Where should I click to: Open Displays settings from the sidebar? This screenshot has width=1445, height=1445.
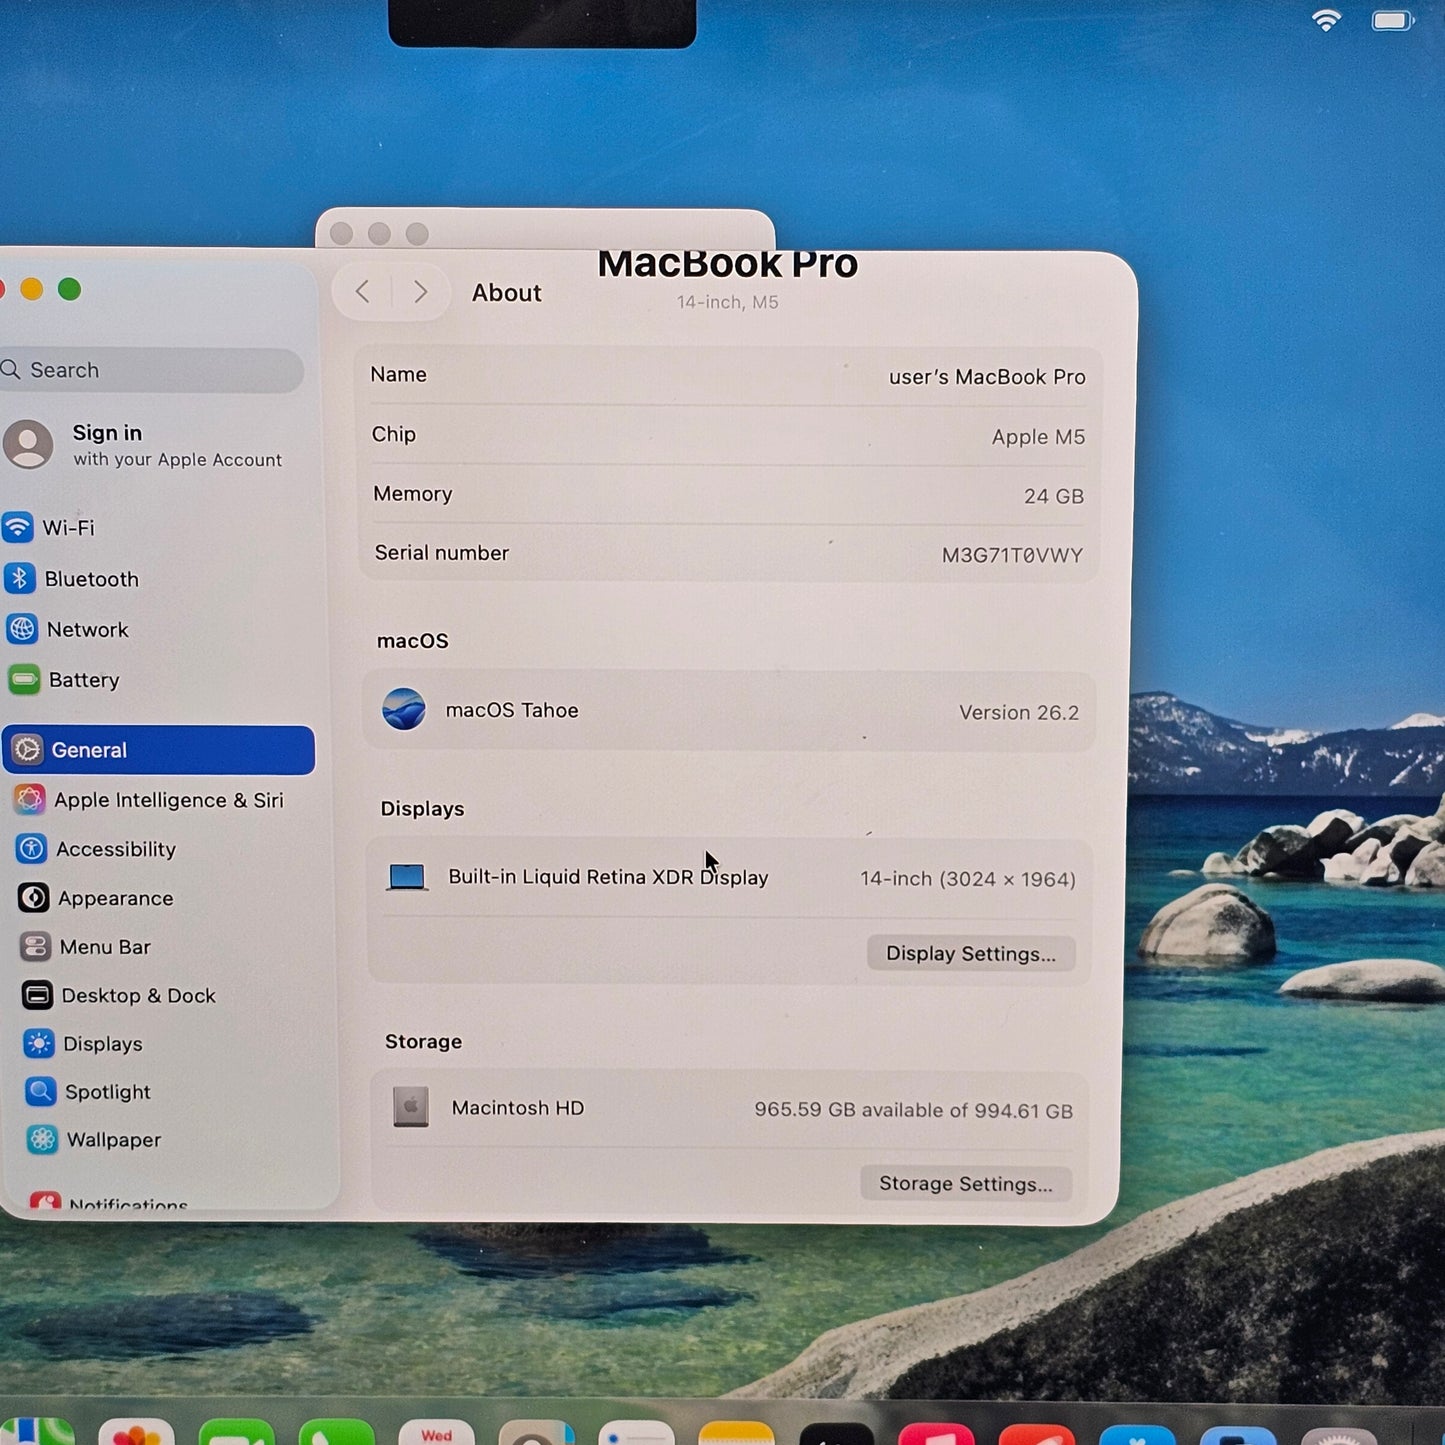click(100, 1044)
